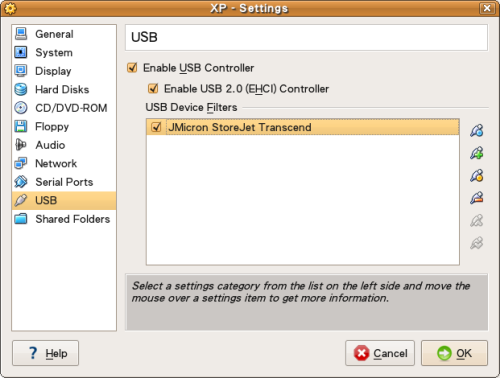Toggle Enable USB 2.0 (EHCI) Controller checkbox
Viewport: 500px width, 378px height.
153,89
